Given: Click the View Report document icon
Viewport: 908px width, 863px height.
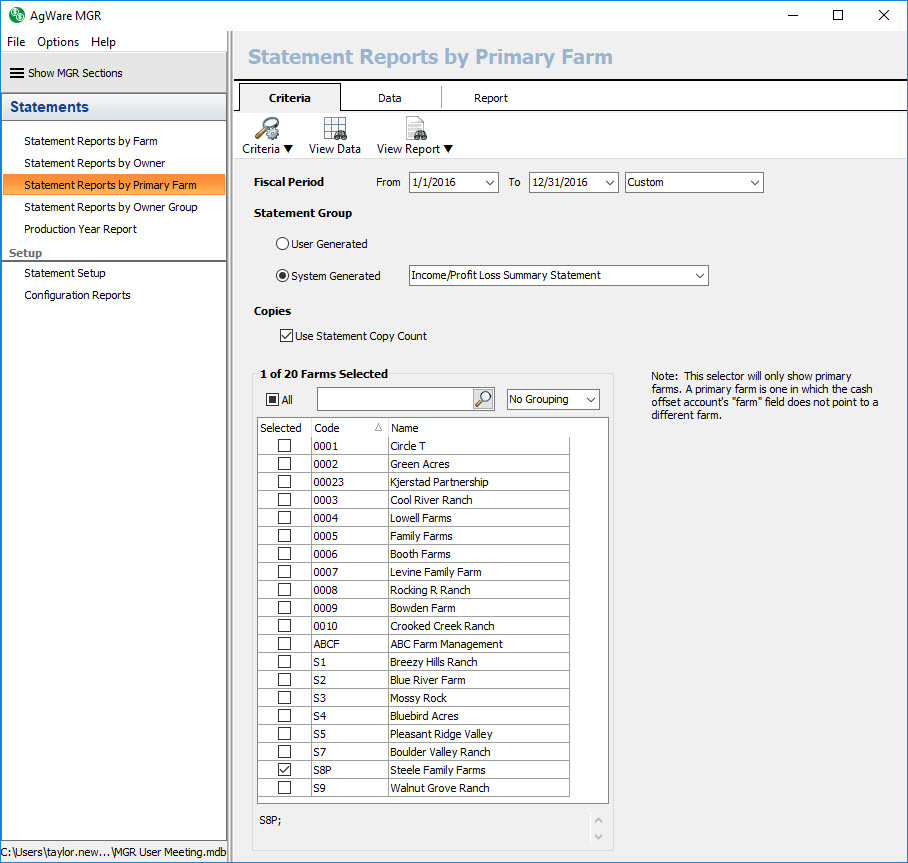Looking at the screenshot, I should [x=415, y=129].
